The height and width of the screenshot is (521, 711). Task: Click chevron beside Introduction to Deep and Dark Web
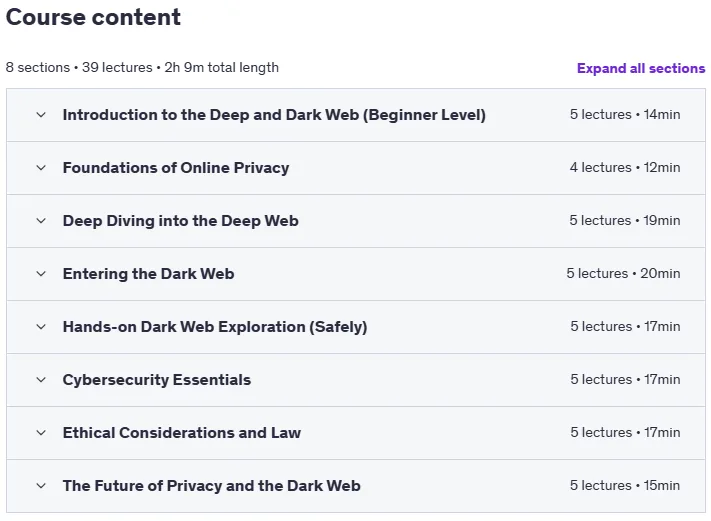pyautogui.click(x=41, y=115)
